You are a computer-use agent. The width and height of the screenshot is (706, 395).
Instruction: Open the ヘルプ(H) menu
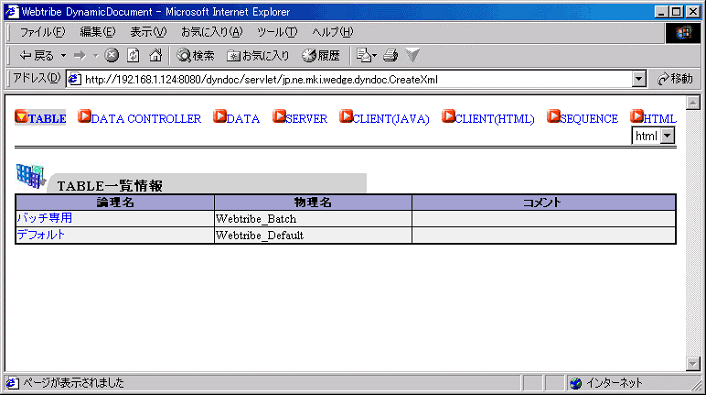click(x=332, y=32)
